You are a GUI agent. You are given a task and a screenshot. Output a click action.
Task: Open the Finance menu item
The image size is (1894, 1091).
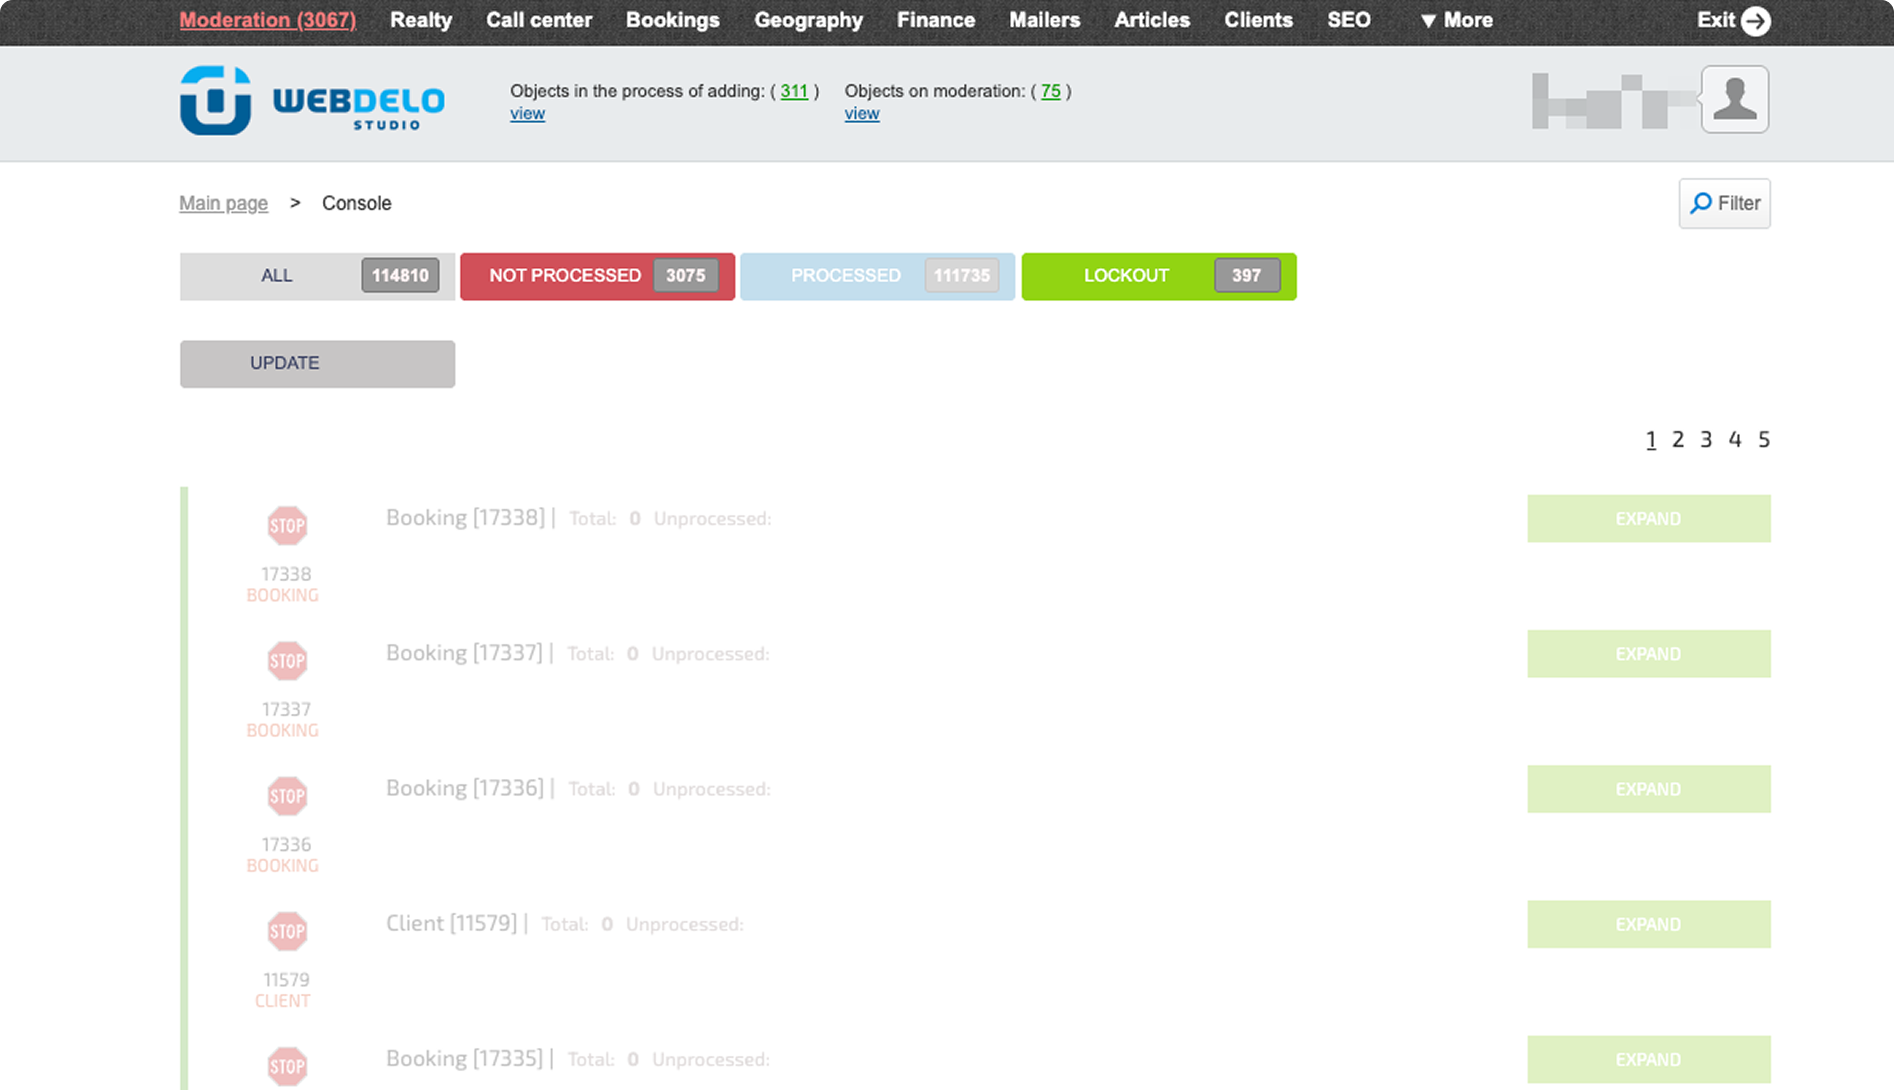point(935,21)
